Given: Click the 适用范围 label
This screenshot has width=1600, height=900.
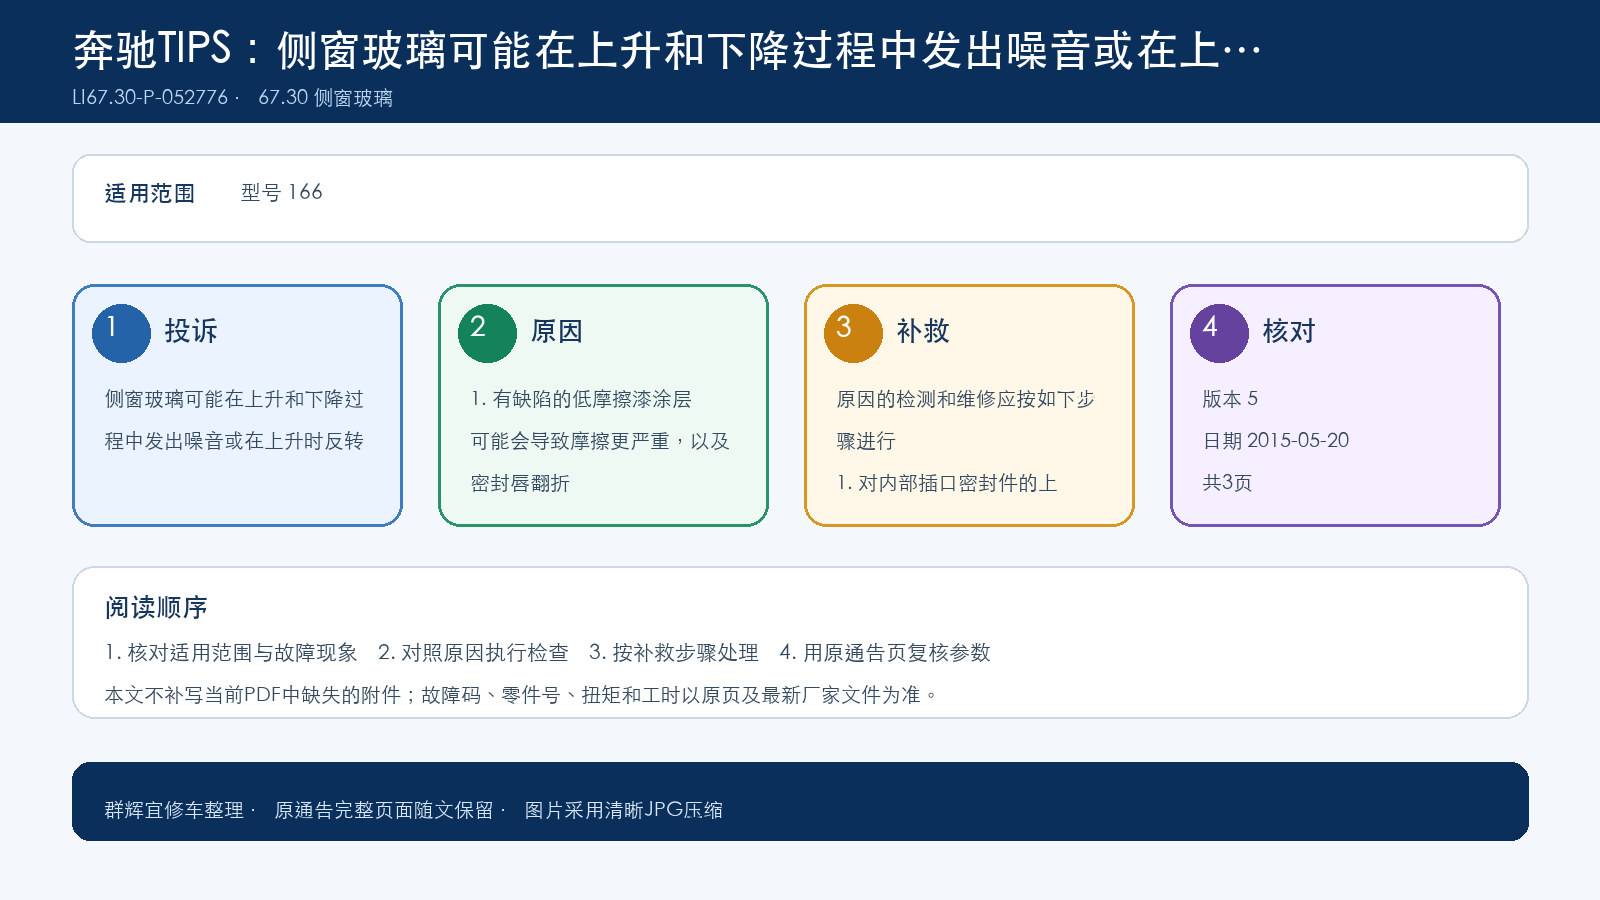Looking at the screenshot, I should click(150, 193).
